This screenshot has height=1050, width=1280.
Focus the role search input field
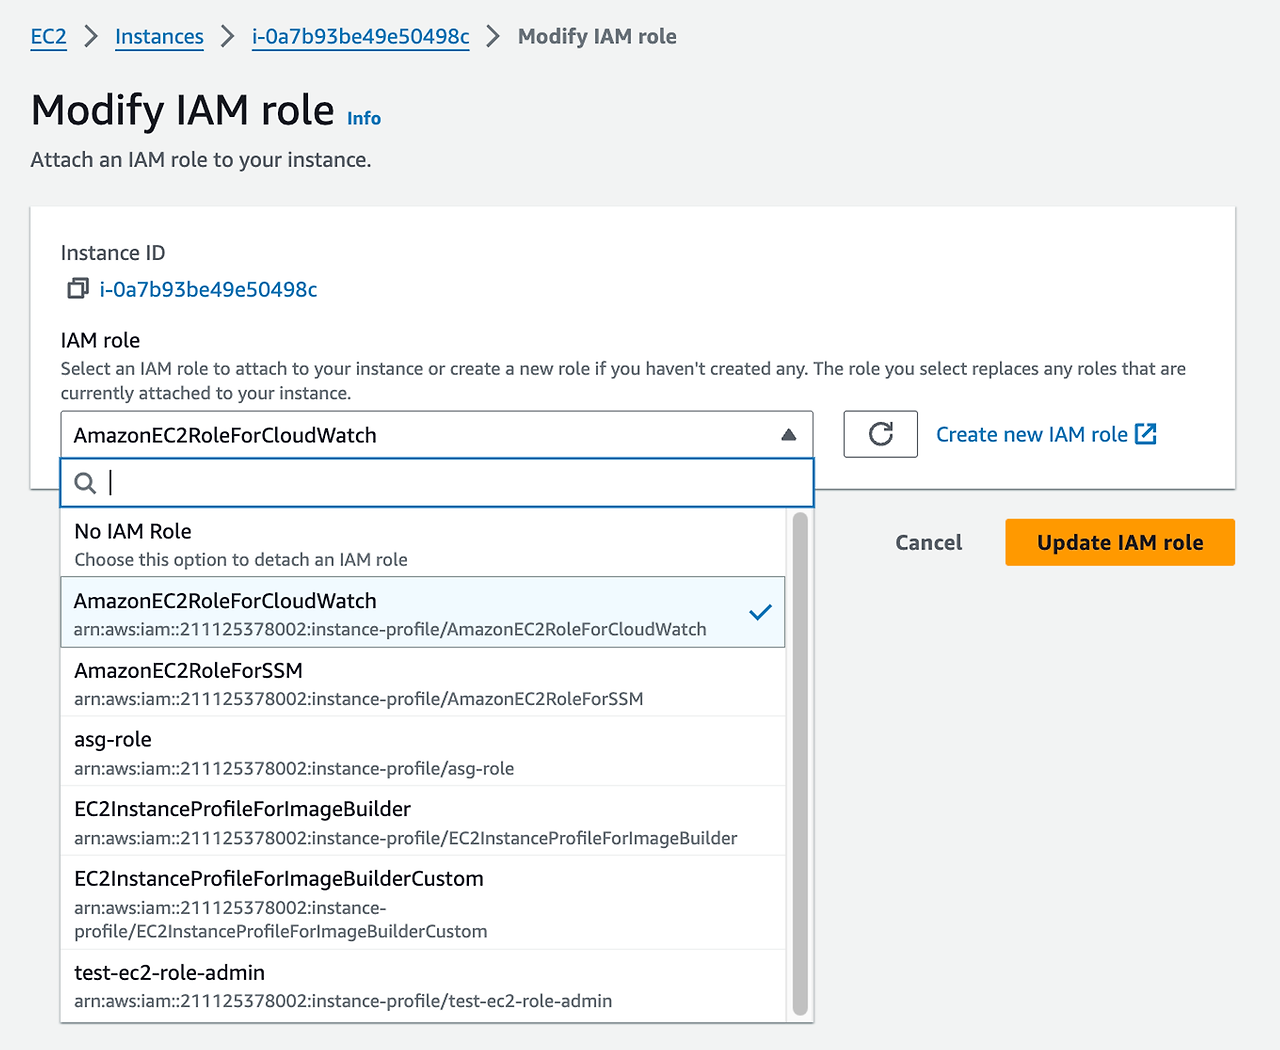point(437,483)
